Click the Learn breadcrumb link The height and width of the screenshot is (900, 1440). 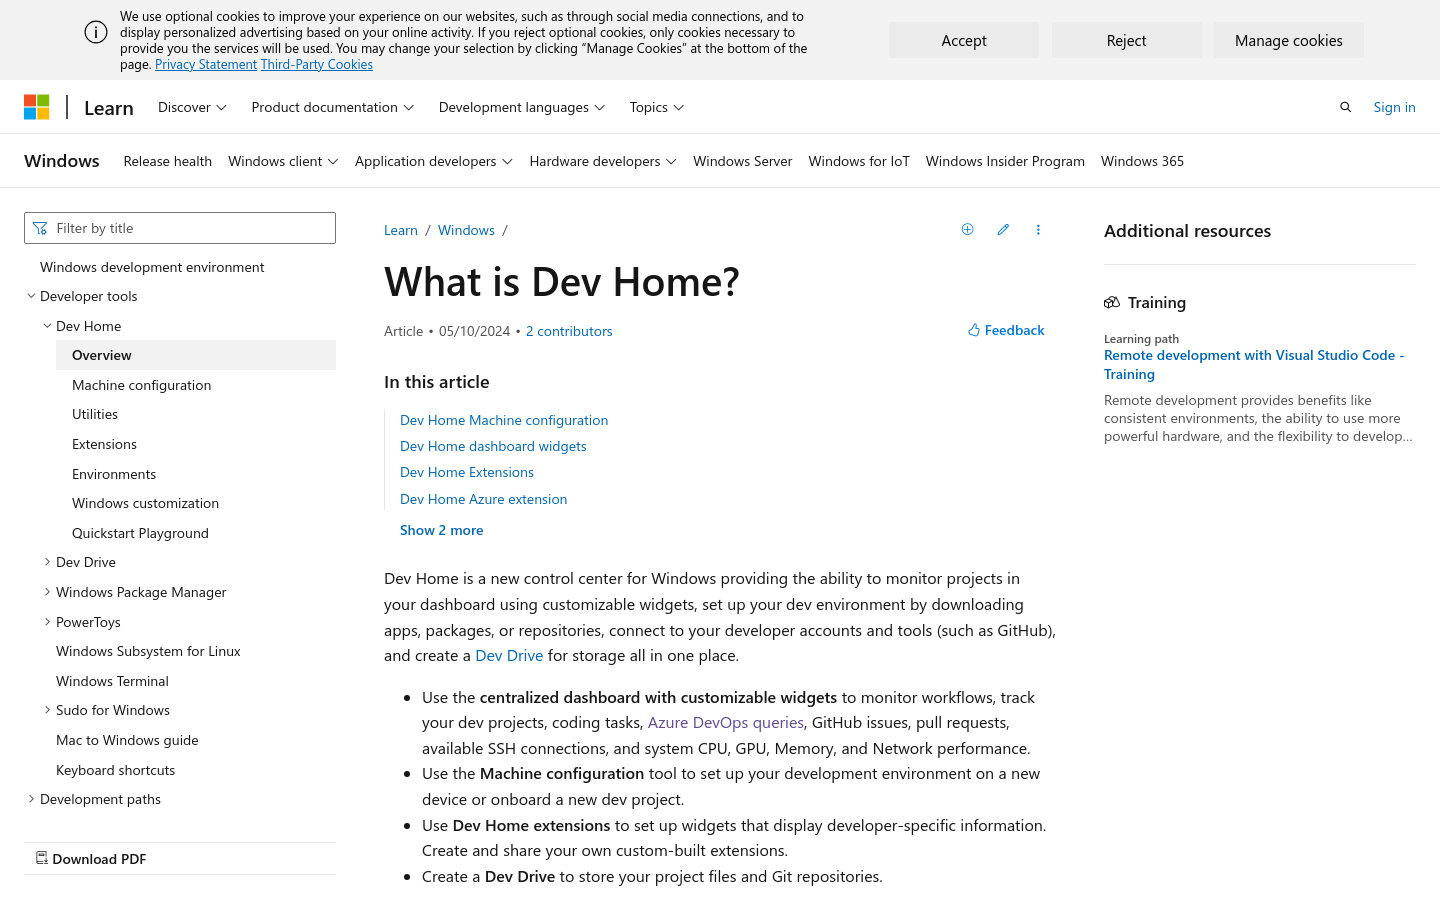401,230
